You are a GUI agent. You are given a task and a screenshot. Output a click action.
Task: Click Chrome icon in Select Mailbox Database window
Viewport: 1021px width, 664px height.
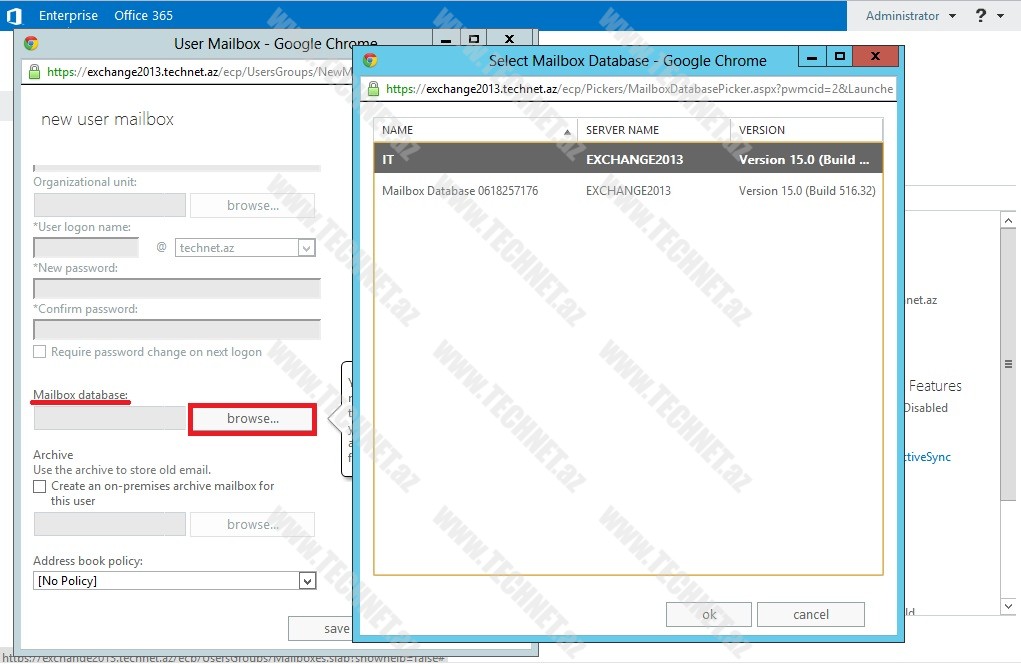coord(370,60)
